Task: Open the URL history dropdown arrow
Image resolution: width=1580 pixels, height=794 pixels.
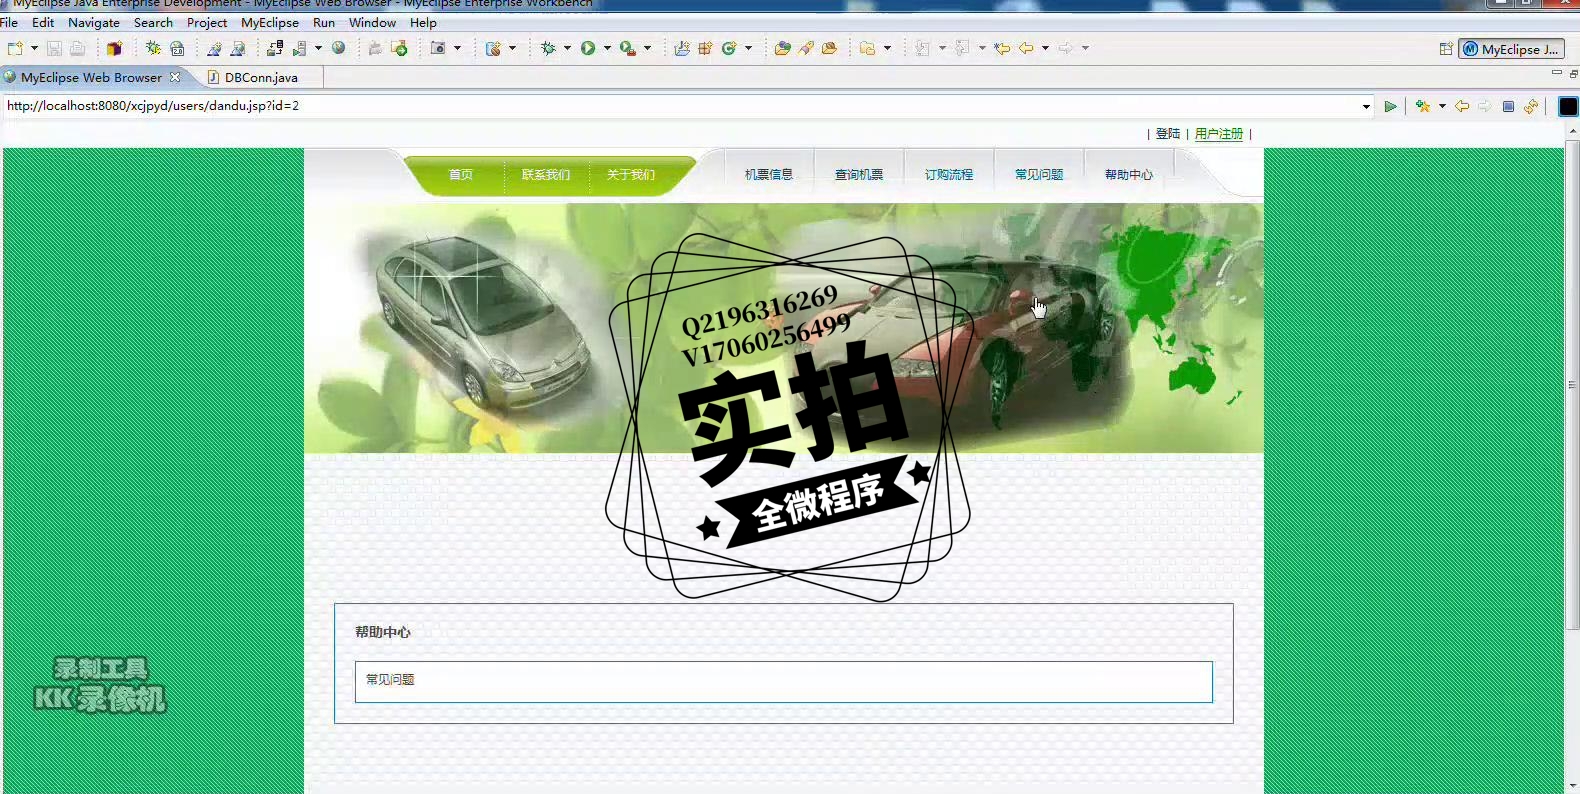Action: click(1366, 106)
